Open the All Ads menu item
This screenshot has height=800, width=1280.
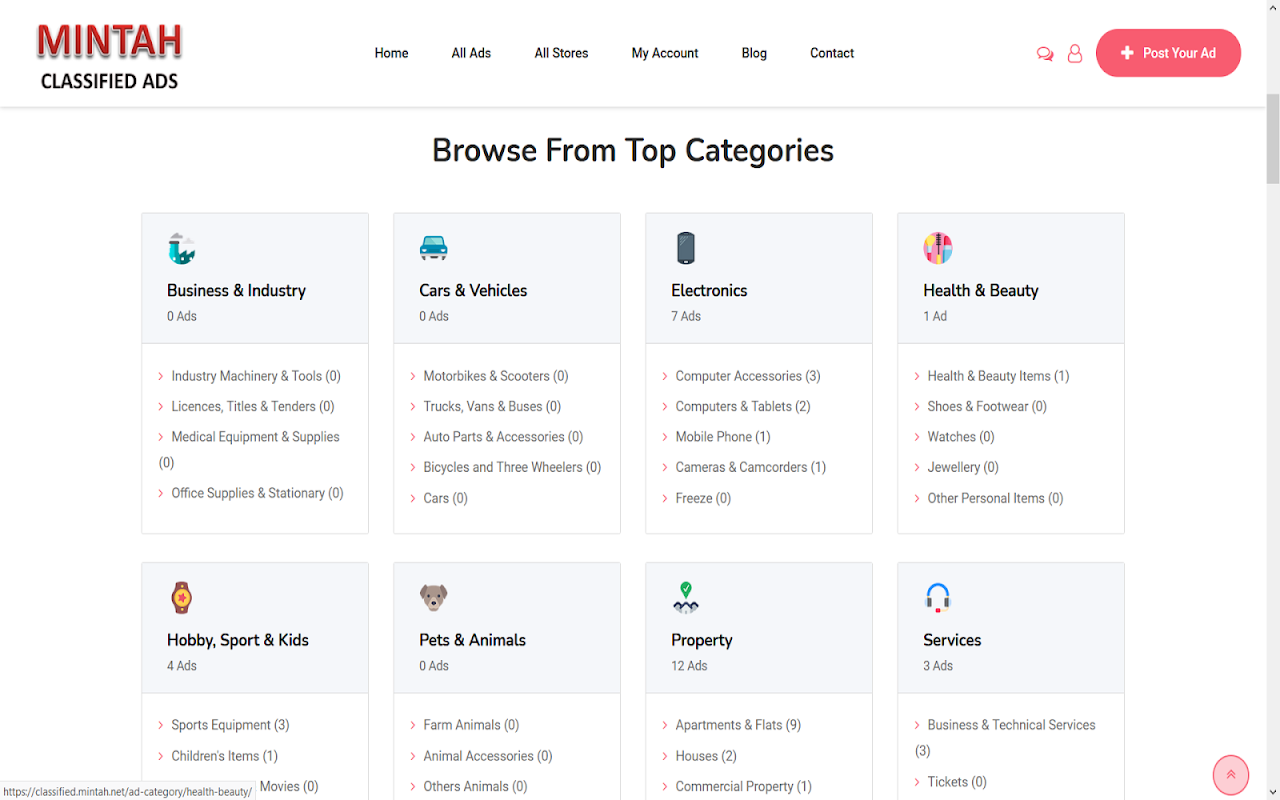pyautogui.click(x=471, y=53)
